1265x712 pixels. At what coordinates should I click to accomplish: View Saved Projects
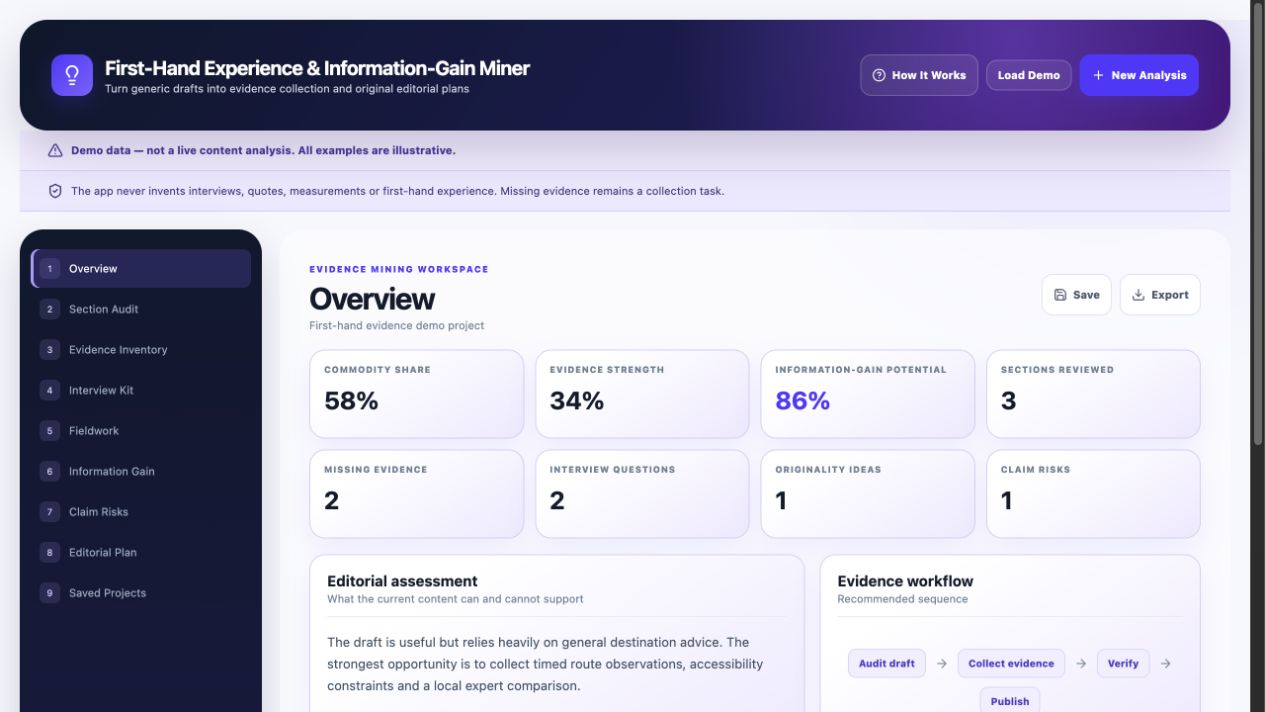(141, 593)
